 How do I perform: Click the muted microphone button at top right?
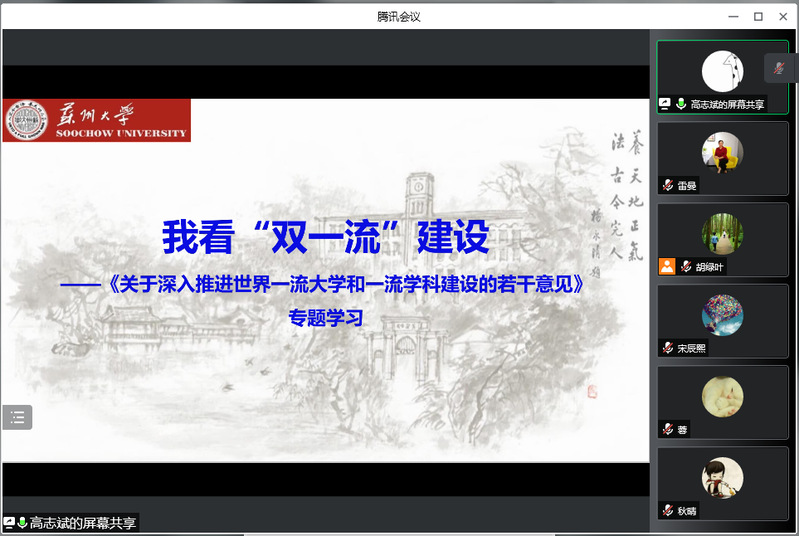click(779, 67)
